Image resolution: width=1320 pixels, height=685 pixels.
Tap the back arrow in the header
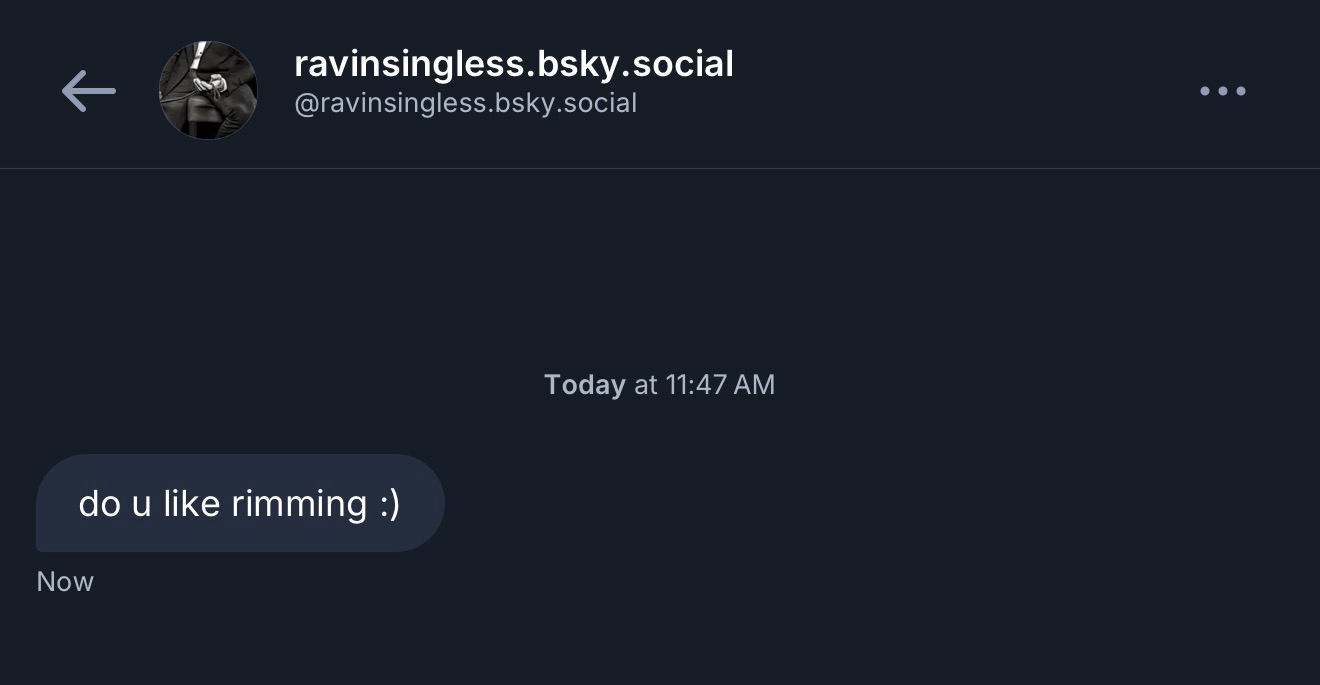88,91
